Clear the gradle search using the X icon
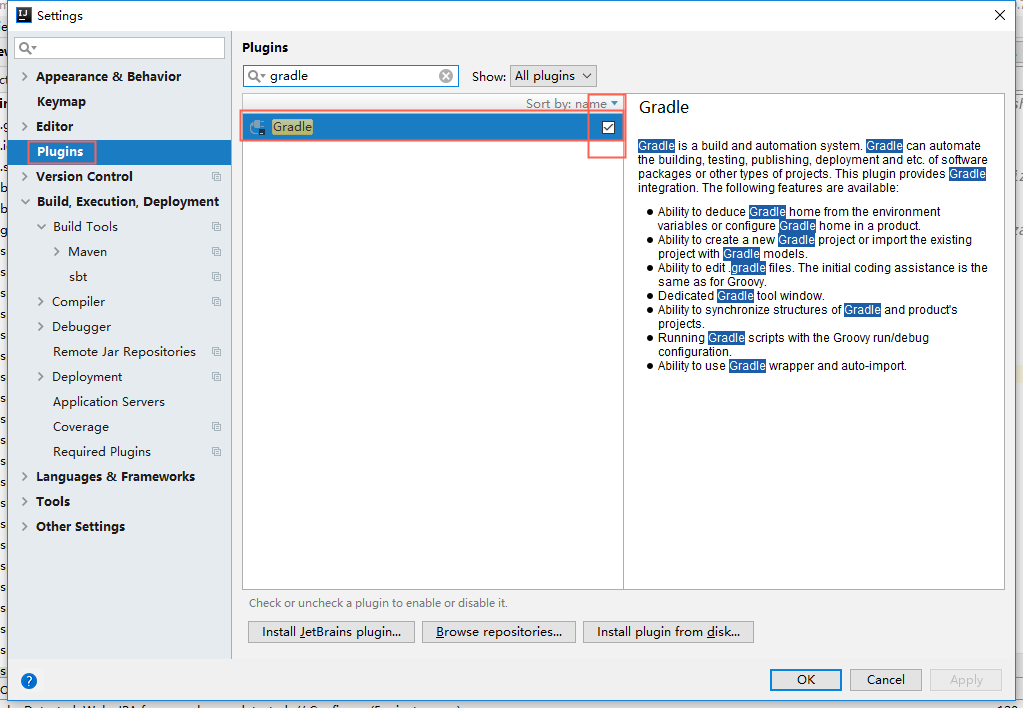1023x708 pixels. [x=446, y=75]
